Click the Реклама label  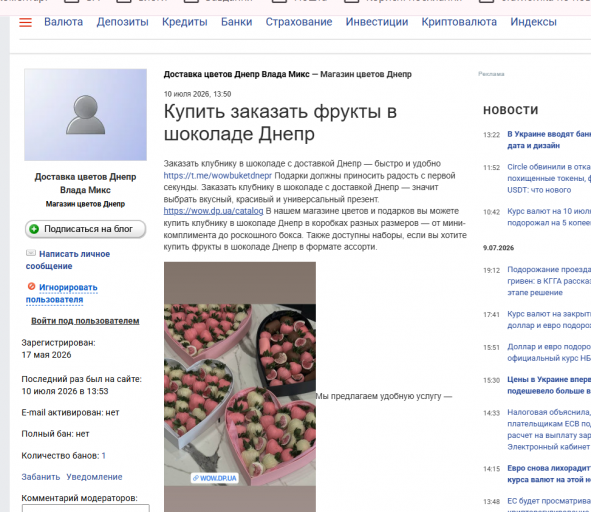click(491, 74)
